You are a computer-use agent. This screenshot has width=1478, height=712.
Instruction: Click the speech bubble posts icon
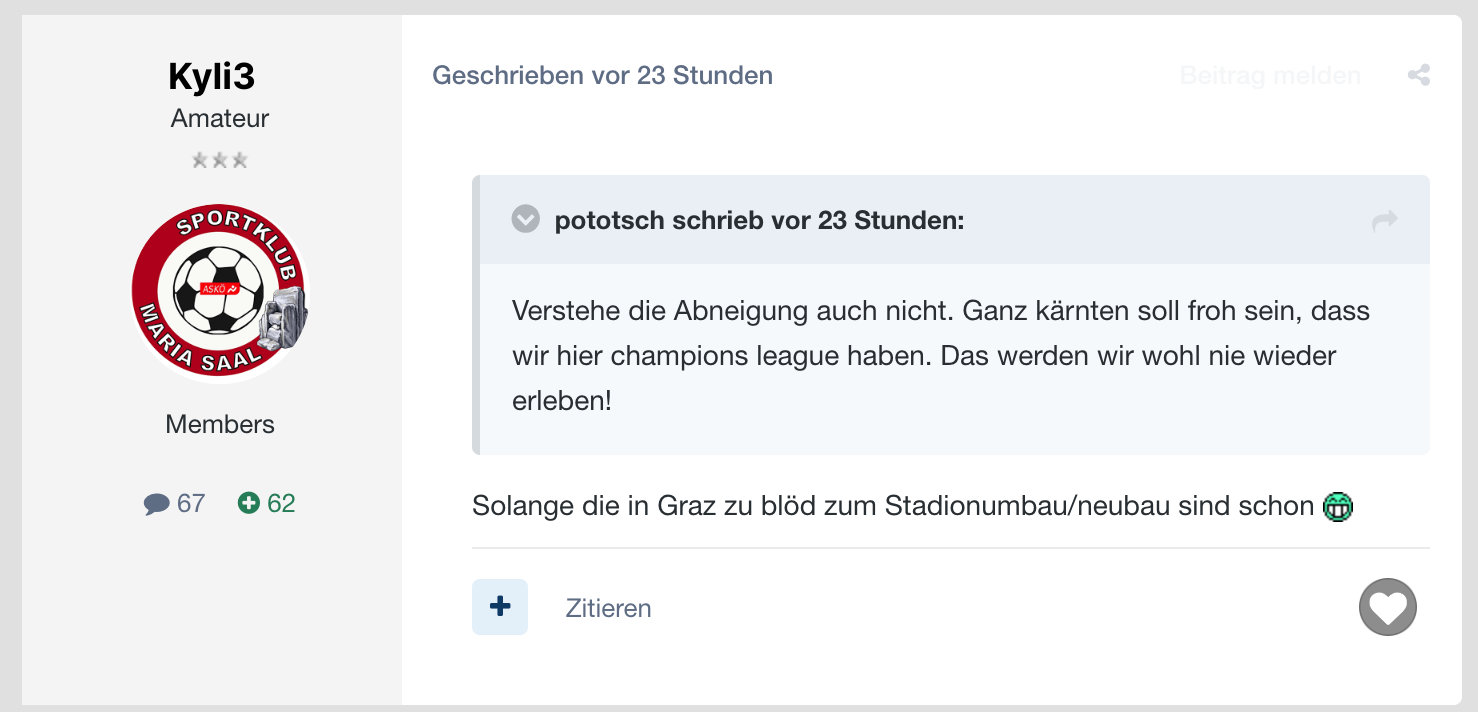[x=156, y=504]
